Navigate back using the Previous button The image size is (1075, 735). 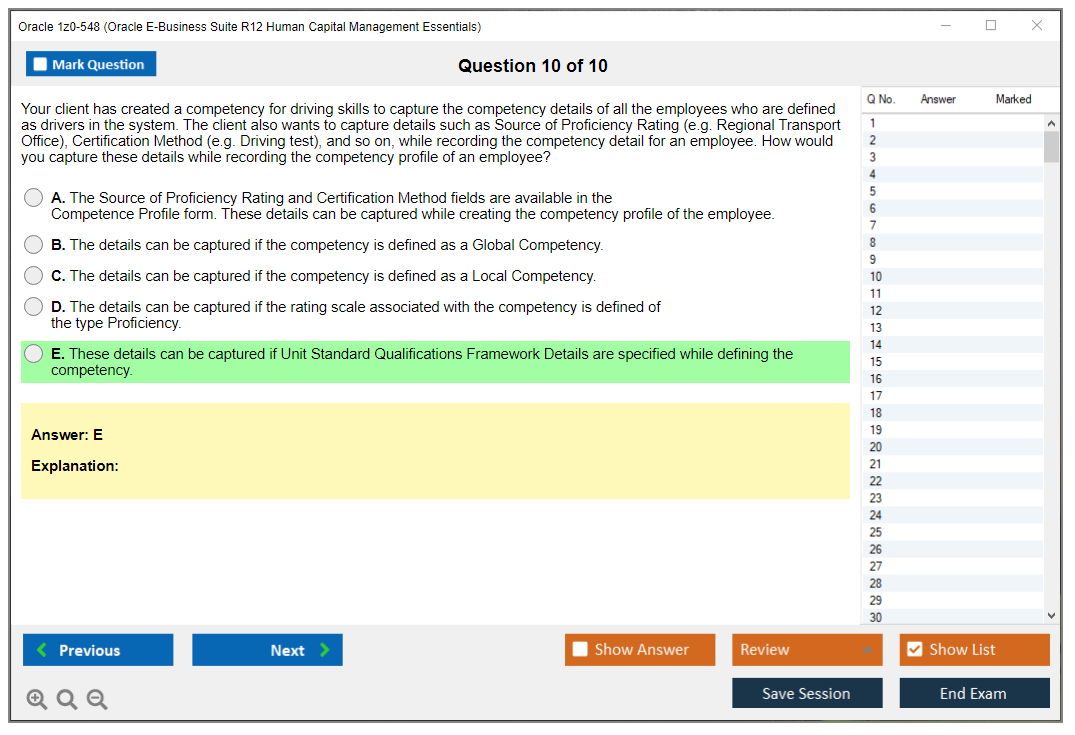pyautogui.click(x=97, y=649)
